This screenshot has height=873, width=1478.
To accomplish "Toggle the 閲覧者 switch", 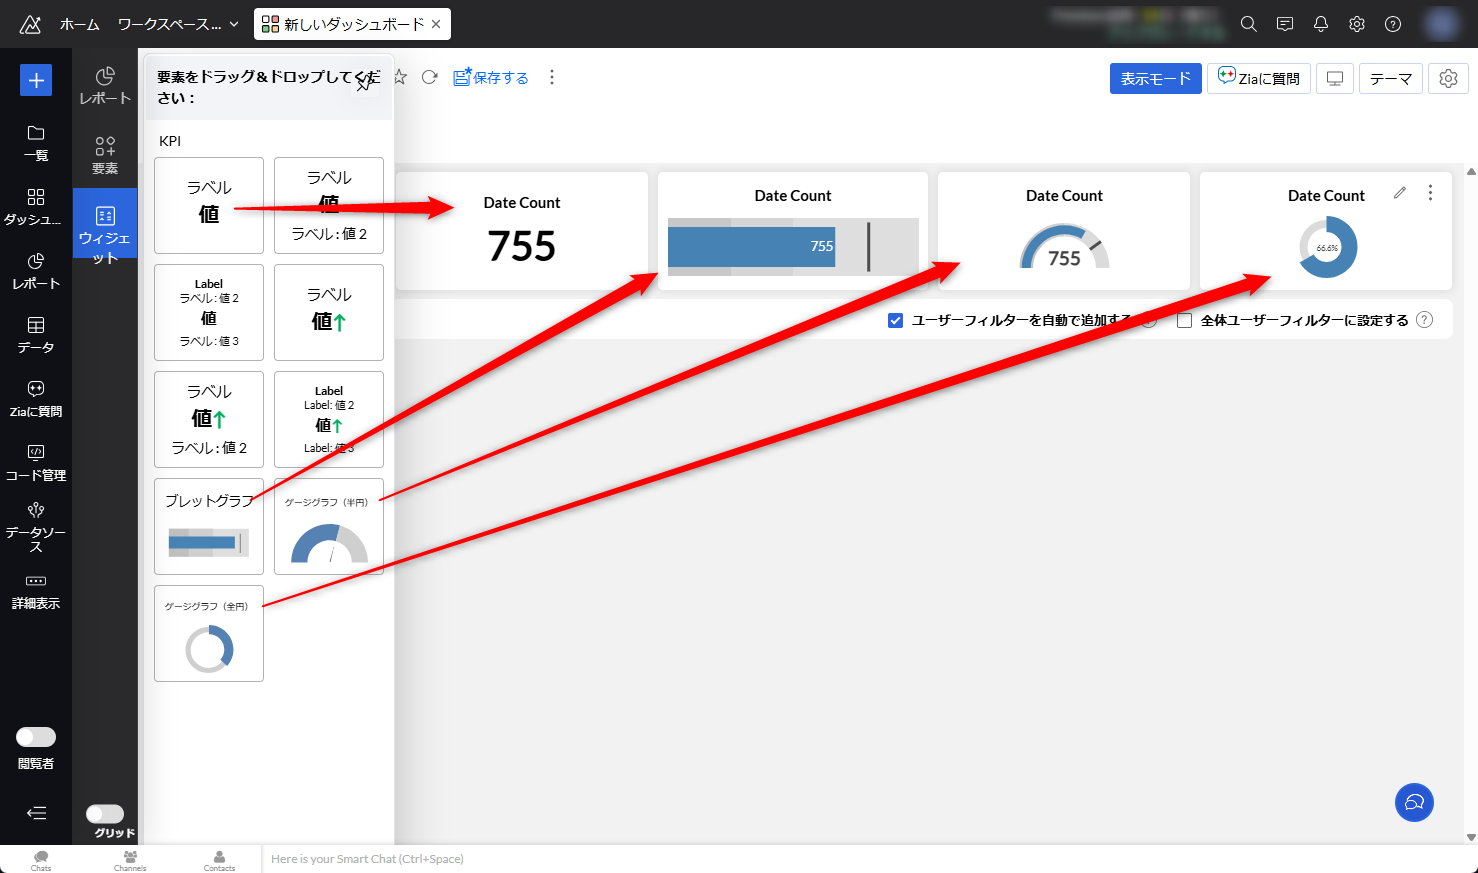I will [36, 737].
